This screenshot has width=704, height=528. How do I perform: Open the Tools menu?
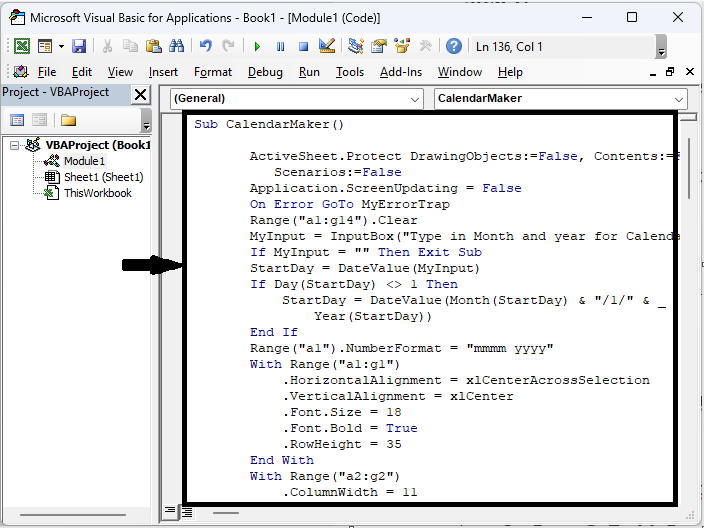coord(349,72)
